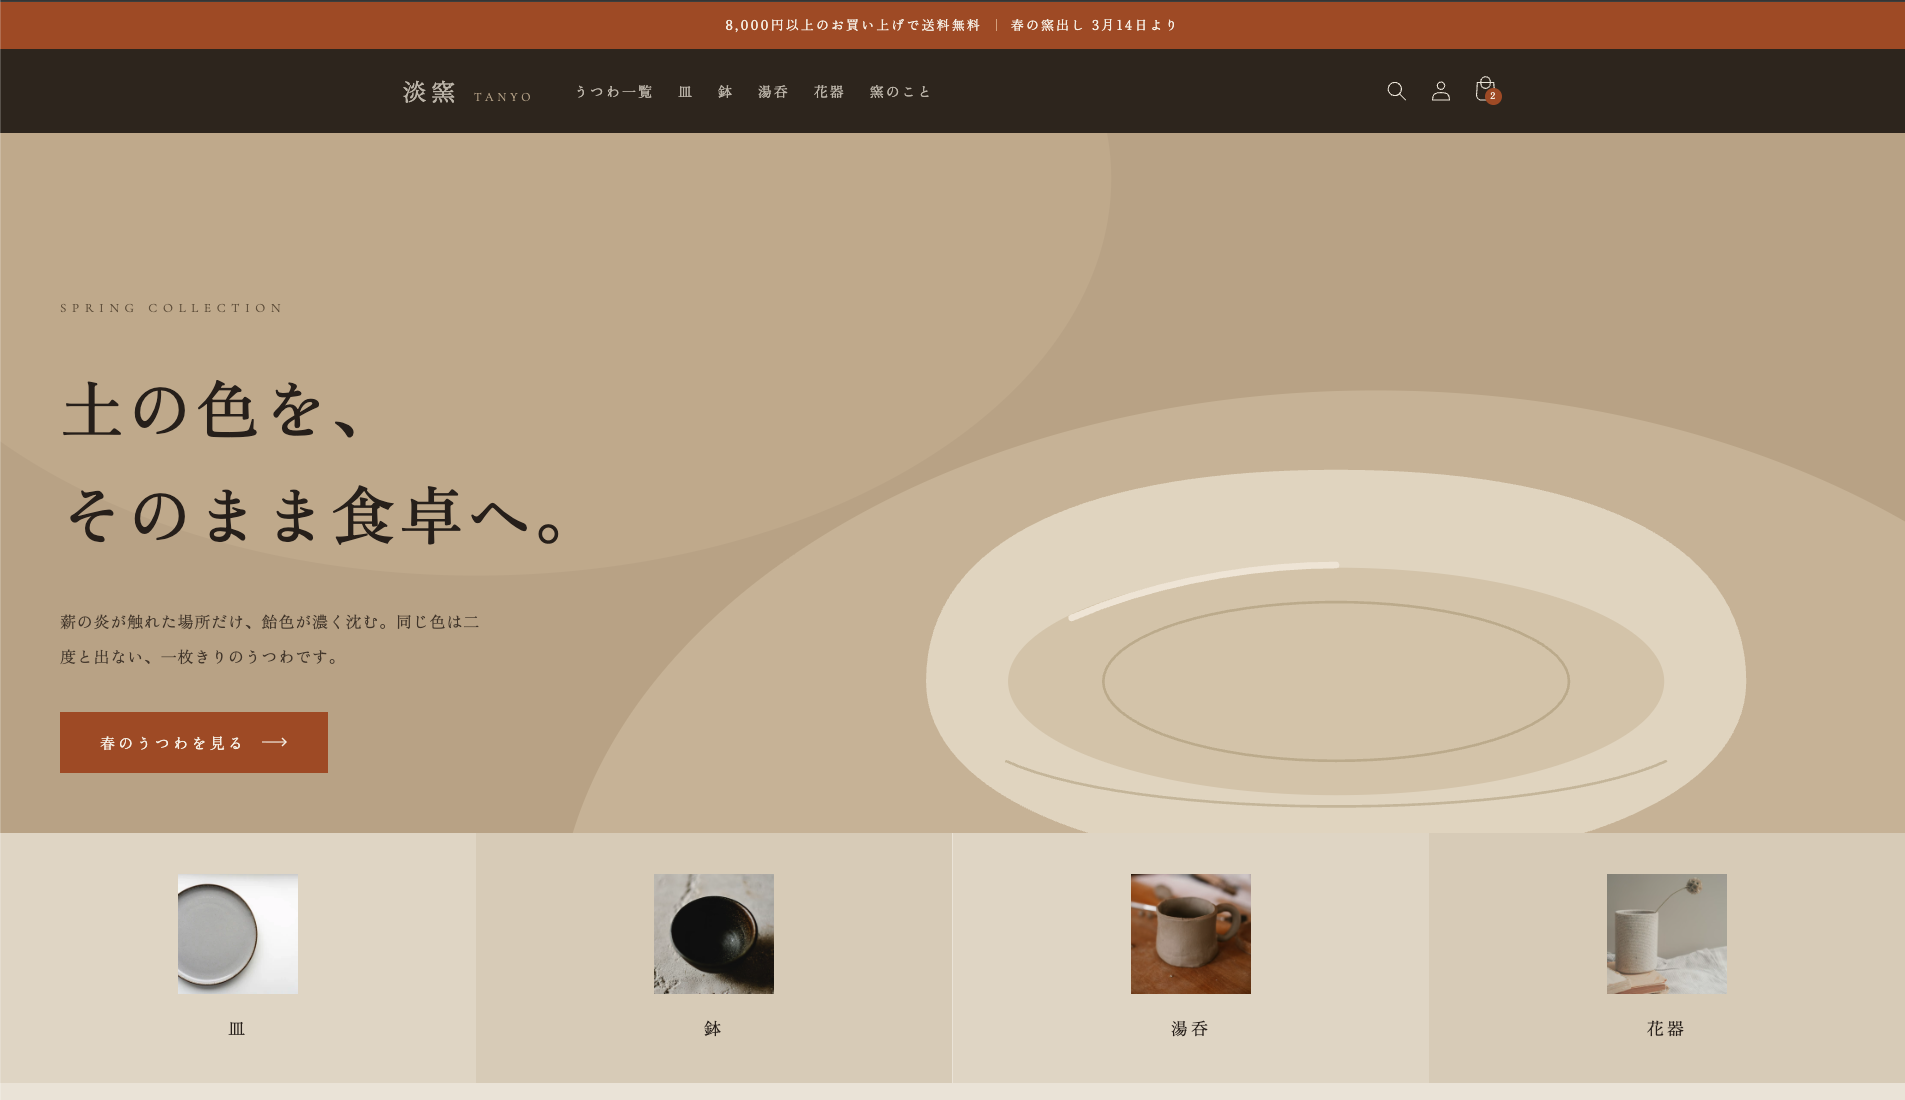1905x1100 pixels.
Task: Click the 皿 category label text
Action: coord(237,1029)
